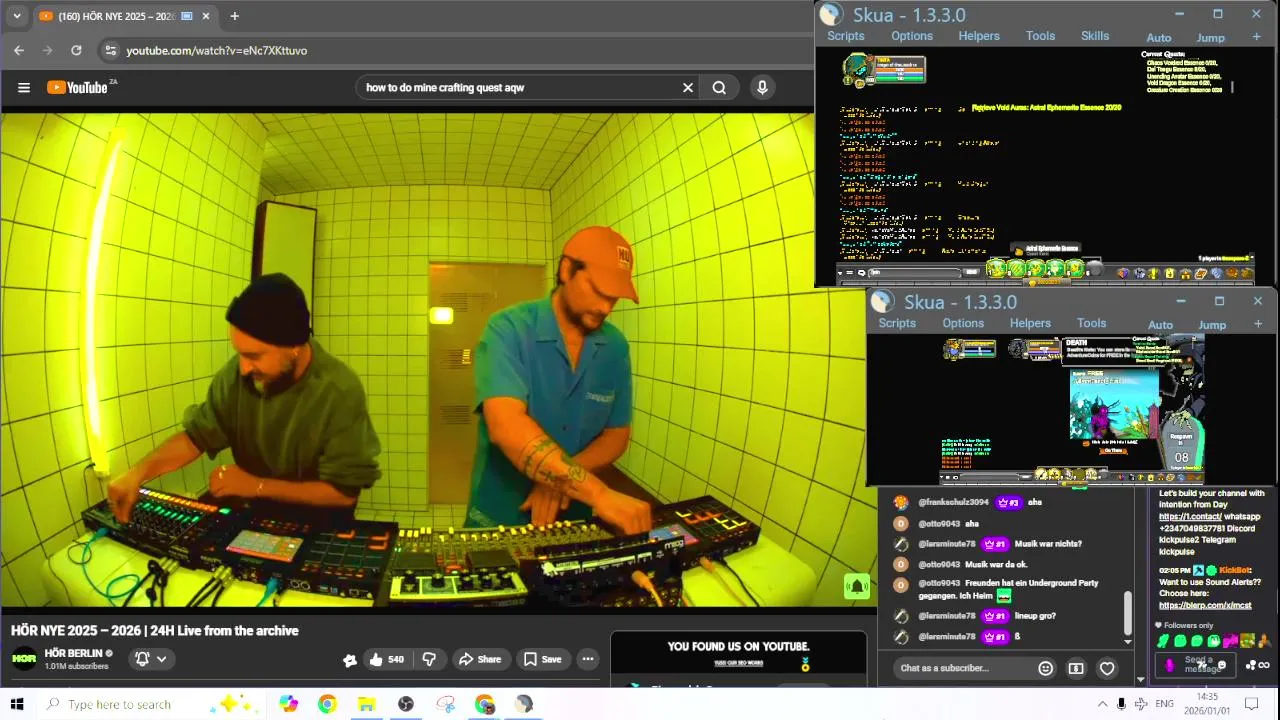
Task: Open the YouTube guide hamburger menu
Action: coord(24,88)
